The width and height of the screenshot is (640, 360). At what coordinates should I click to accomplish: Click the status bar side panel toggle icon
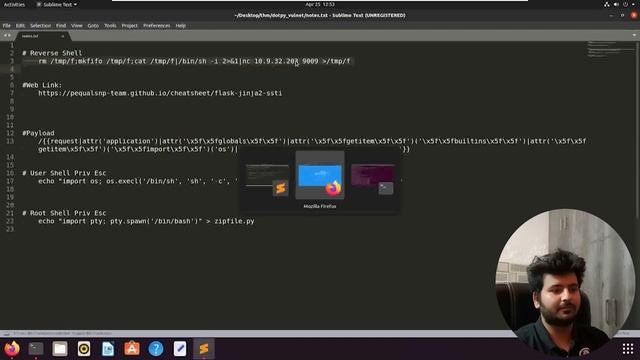(6, 333)
